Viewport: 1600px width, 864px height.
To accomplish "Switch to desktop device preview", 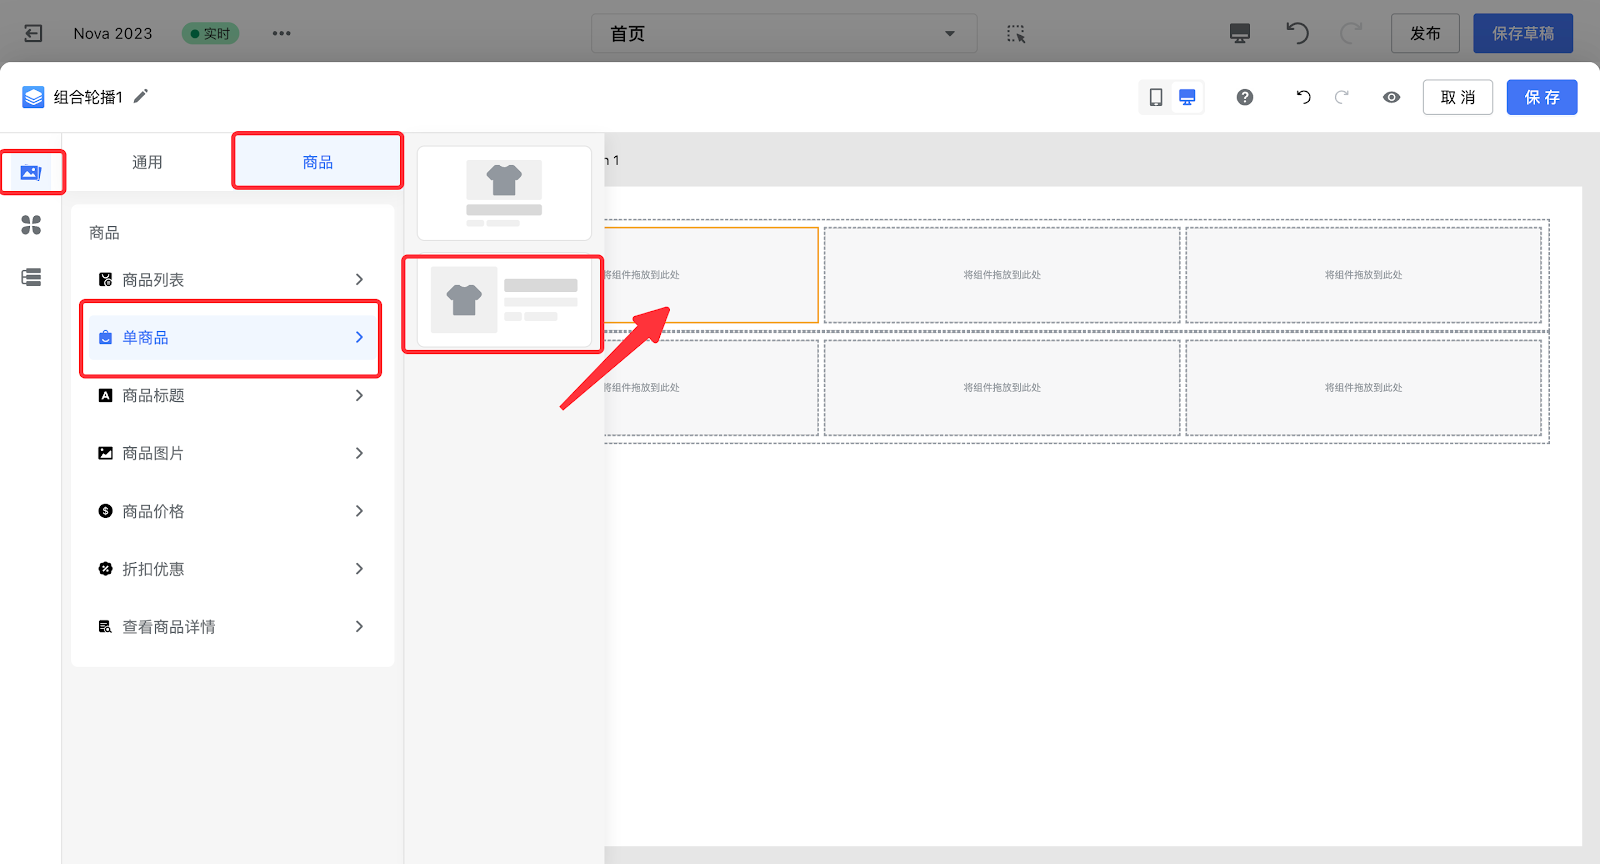I will click(1187, 97).
